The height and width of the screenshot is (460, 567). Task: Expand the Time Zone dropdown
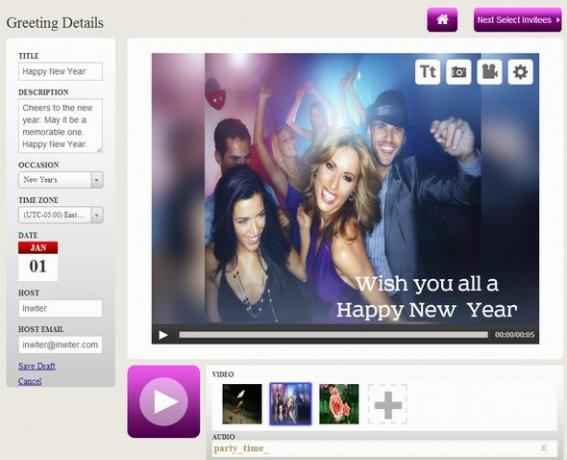pos(61,215)
